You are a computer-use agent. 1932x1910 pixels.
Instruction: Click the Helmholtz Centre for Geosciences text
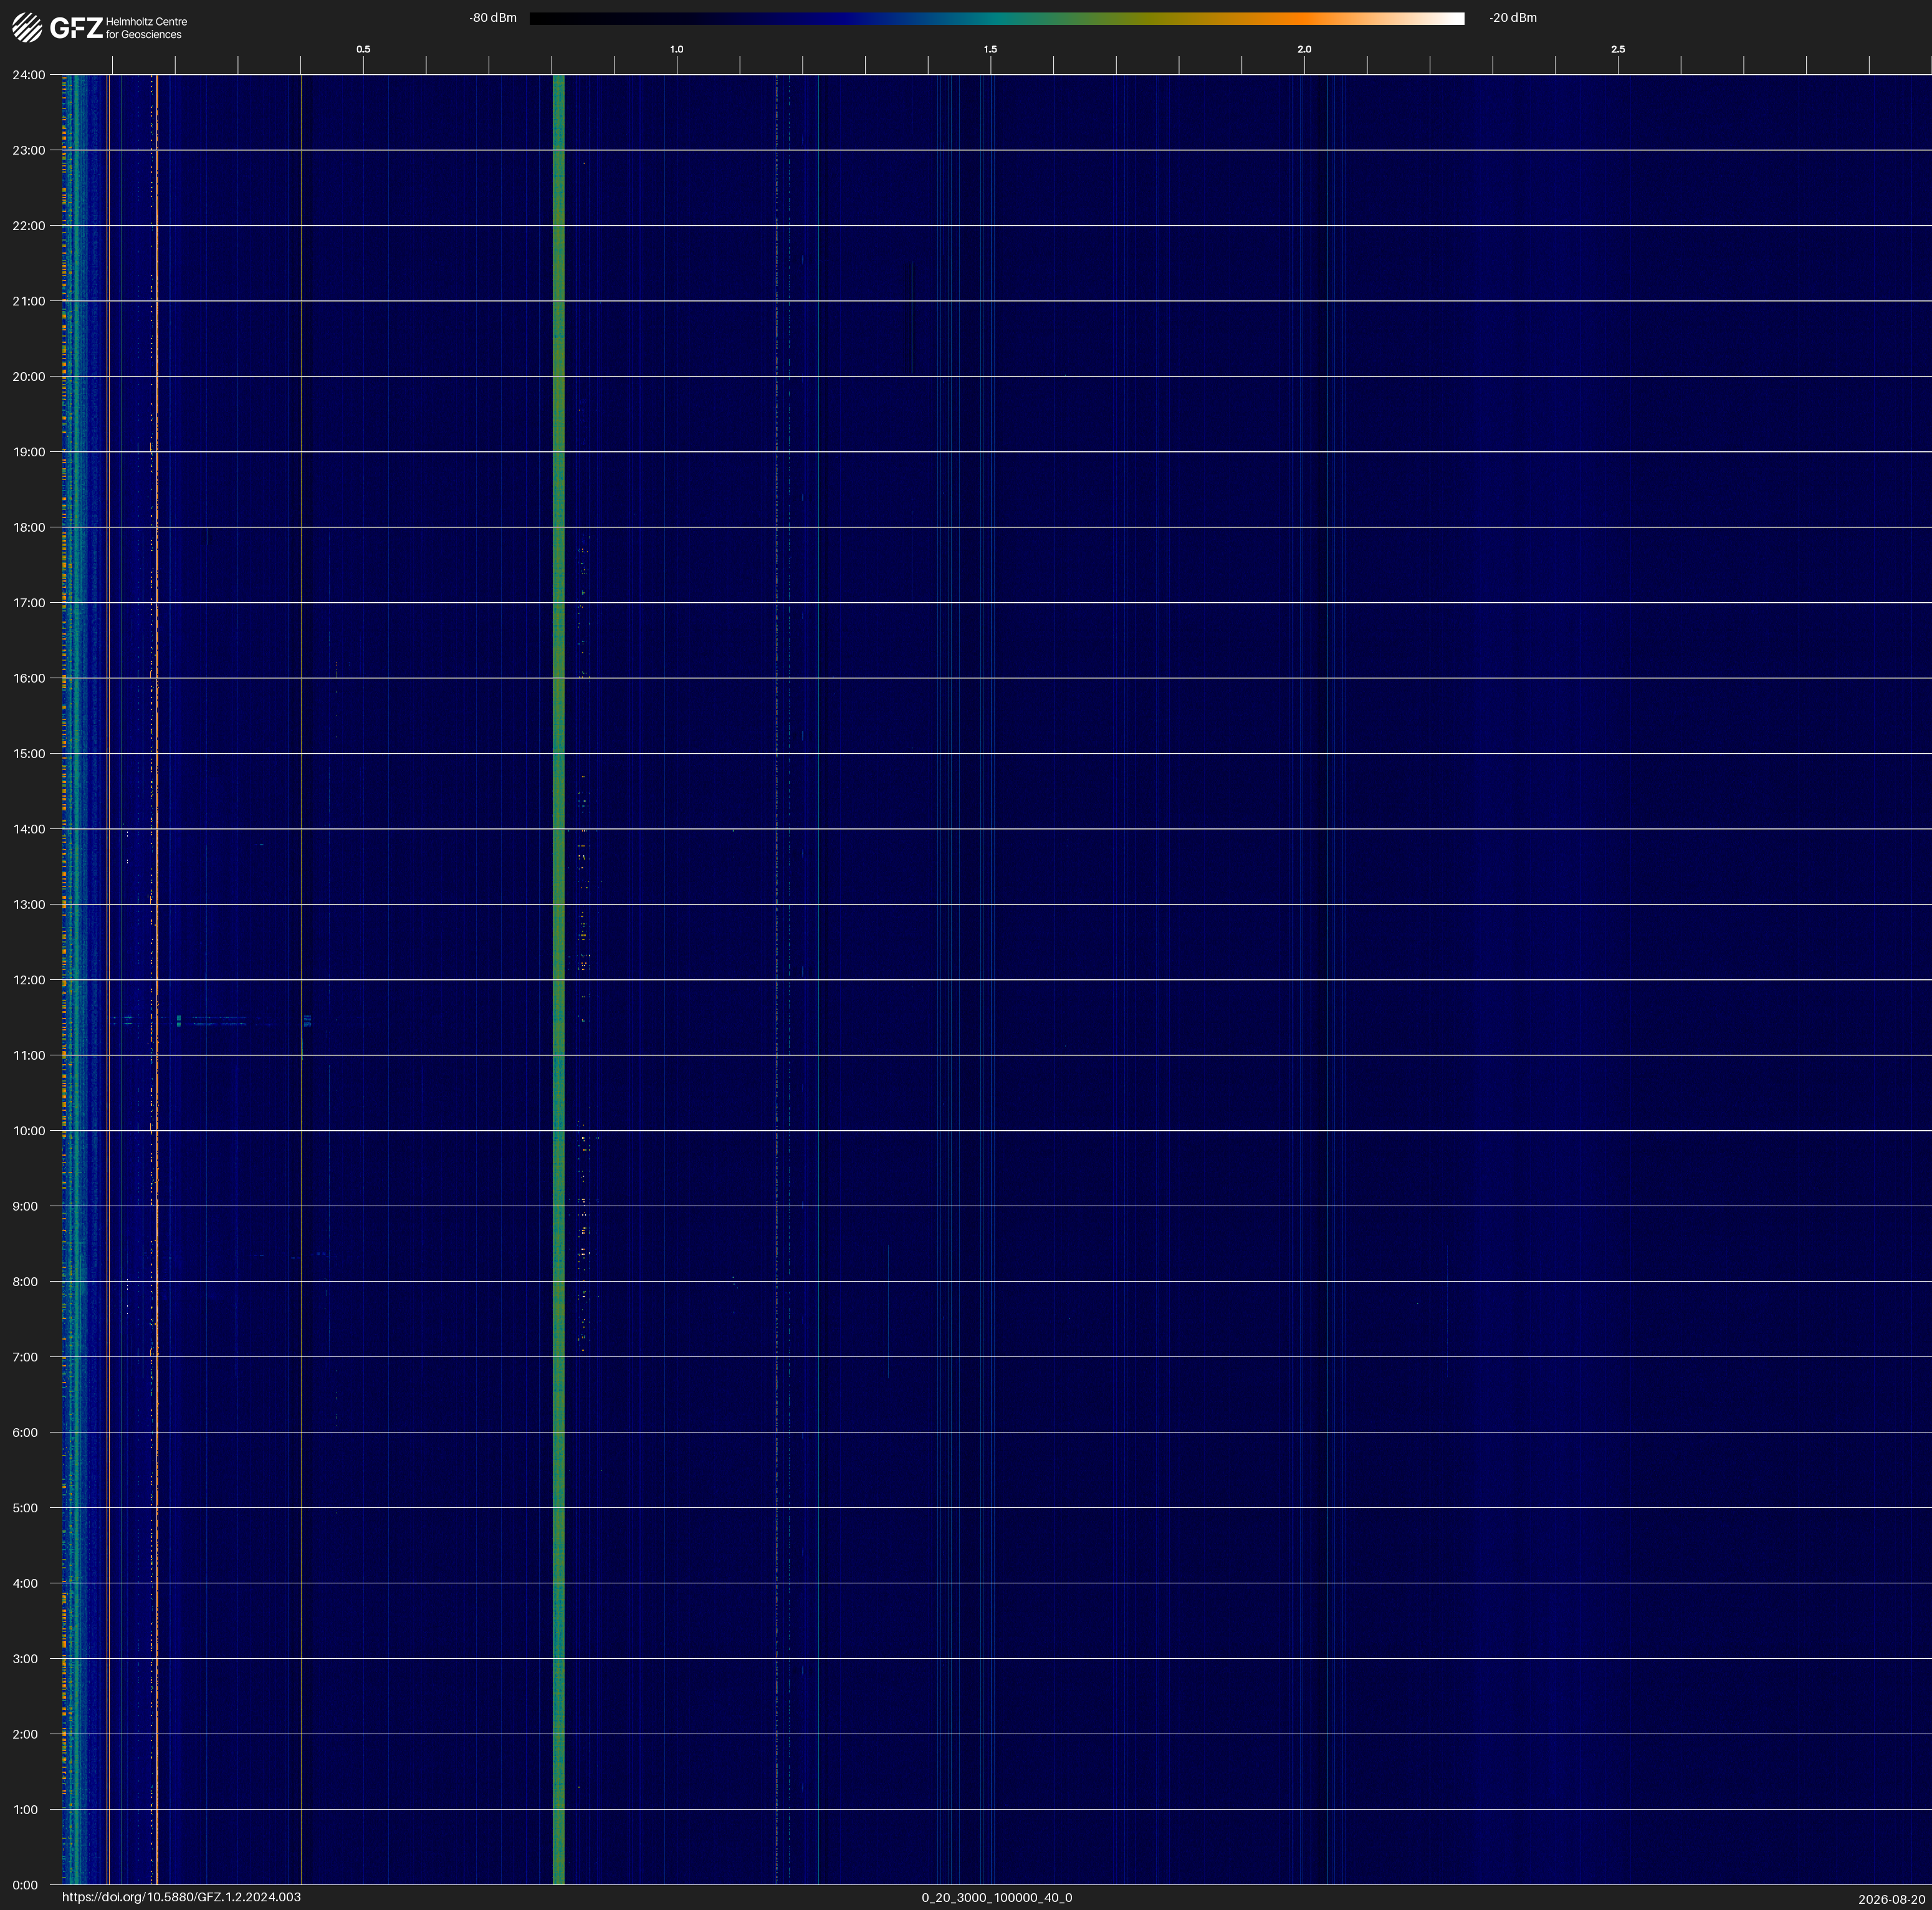pos(146,28)
